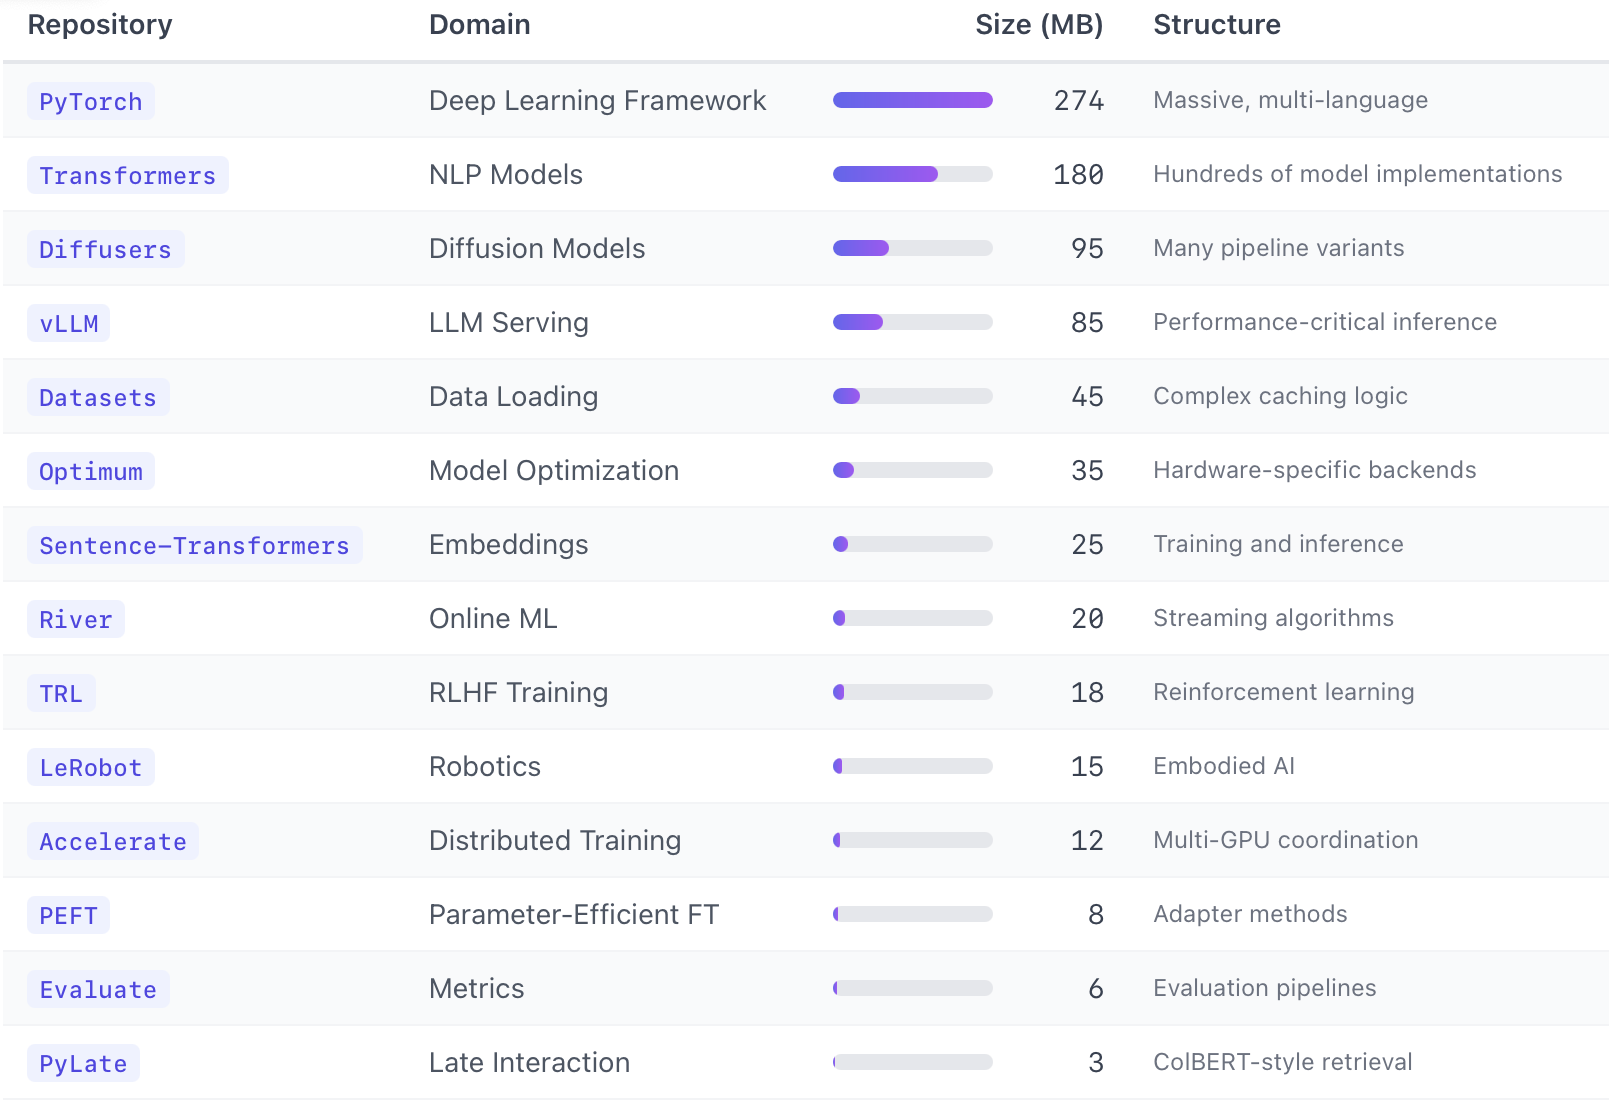
Task: Select the 'Embeddings' domain cell
Action: pyautogui.click(x=509, y=545)
